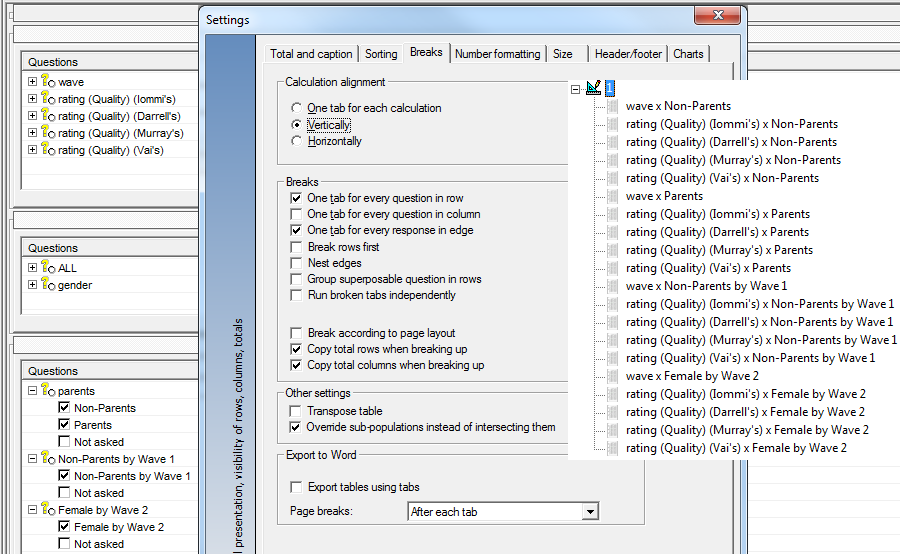Click the question icon beside Female by Wave 2 group
The width and height of the screenshot is (900, 554).
point(48,509)
